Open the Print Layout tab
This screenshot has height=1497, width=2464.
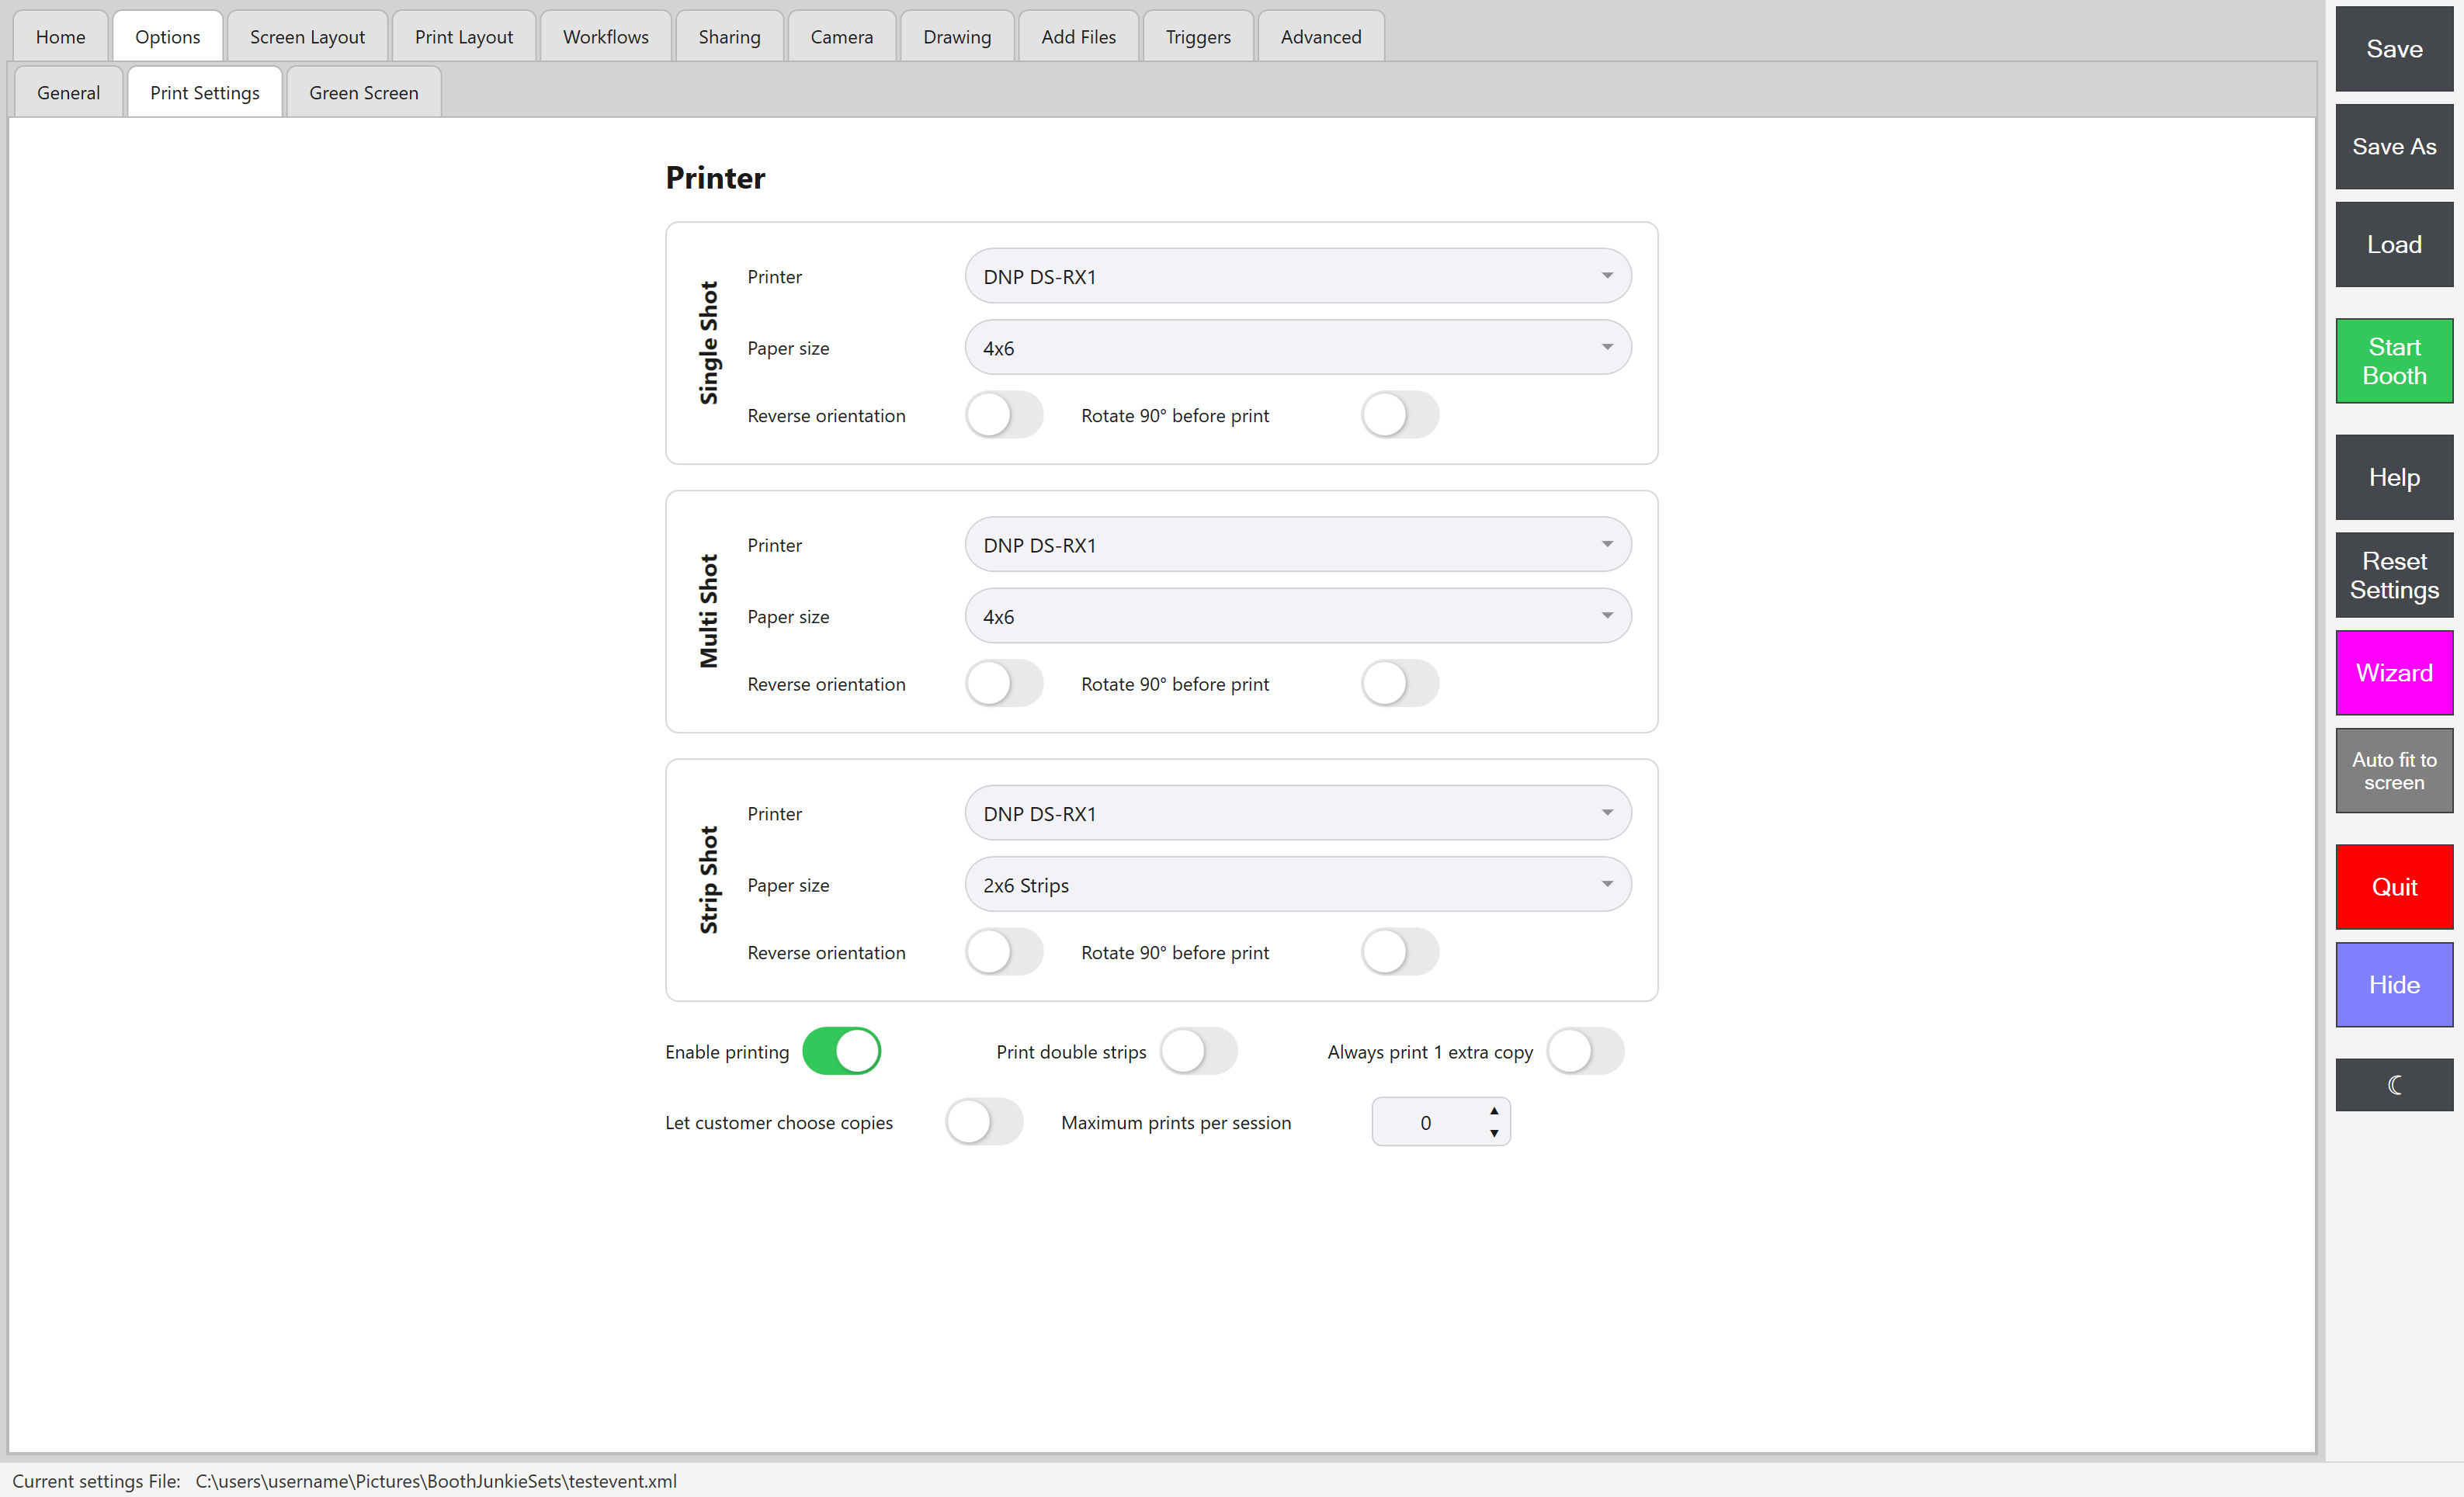point(464,36)
